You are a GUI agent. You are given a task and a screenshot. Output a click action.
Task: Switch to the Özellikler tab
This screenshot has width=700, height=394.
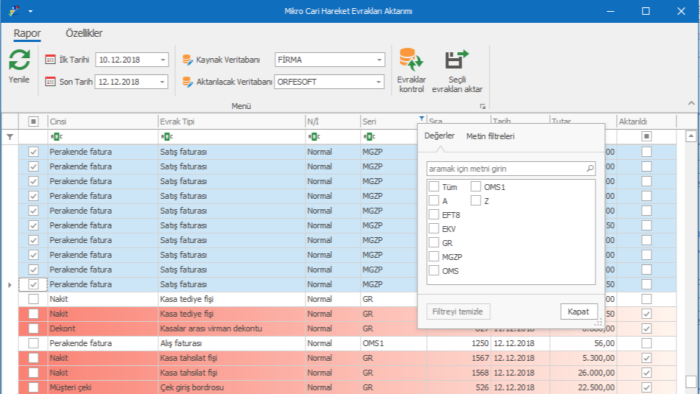tap(84, 33)
